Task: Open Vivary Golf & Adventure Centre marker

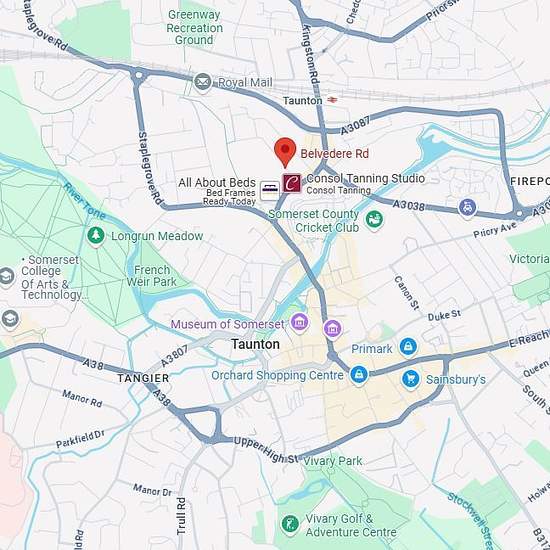Action: tap(290, 525)
